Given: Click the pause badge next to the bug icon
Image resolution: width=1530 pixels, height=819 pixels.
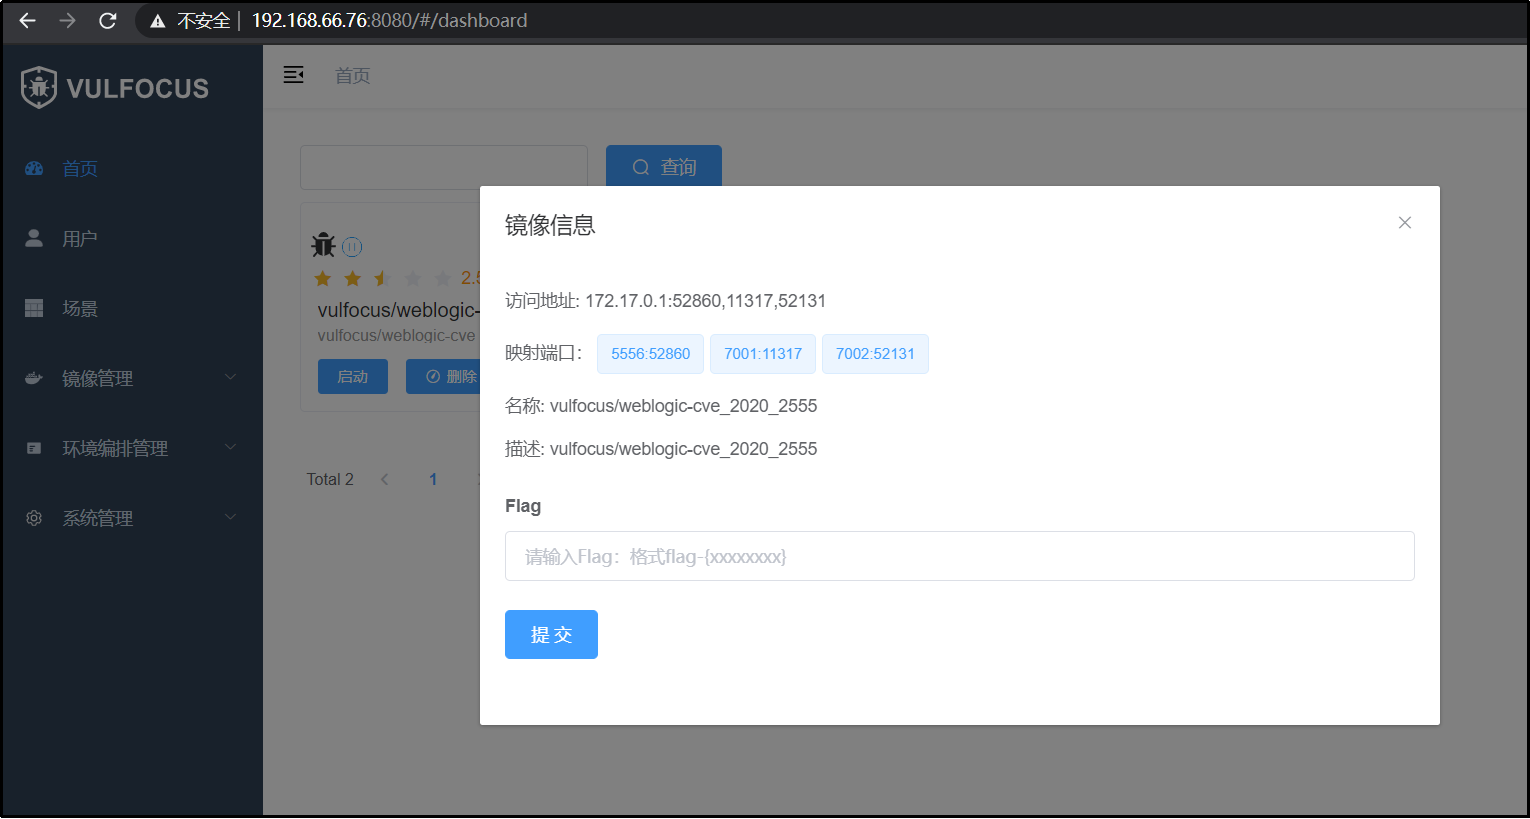Looking at the screenshot, I should coord(352,246).
